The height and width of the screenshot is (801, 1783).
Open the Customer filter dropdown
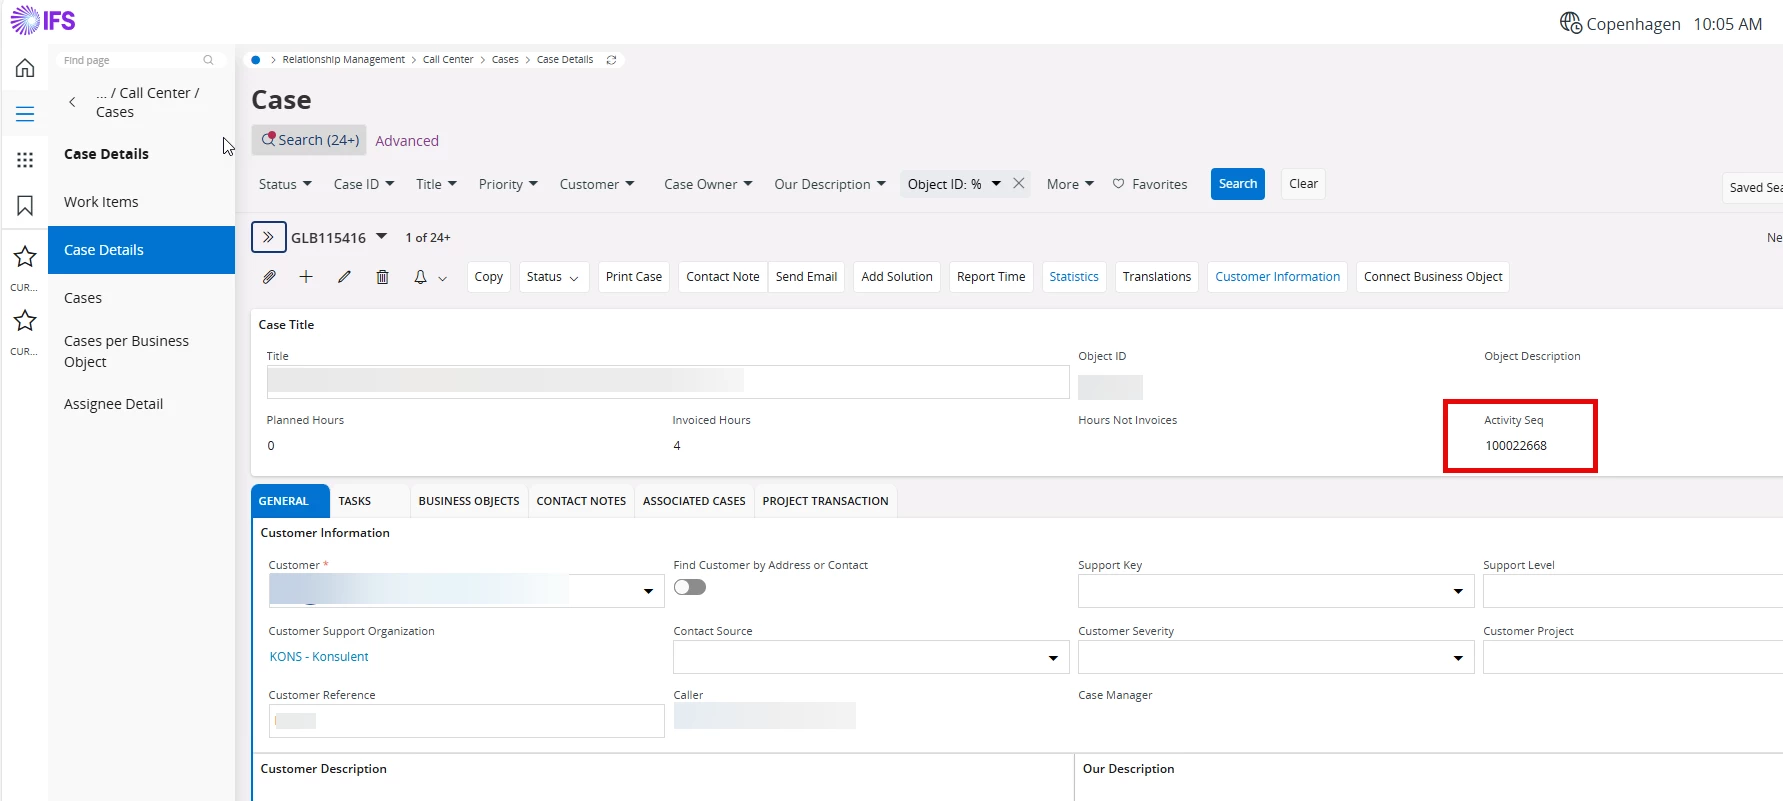[597, 184]
